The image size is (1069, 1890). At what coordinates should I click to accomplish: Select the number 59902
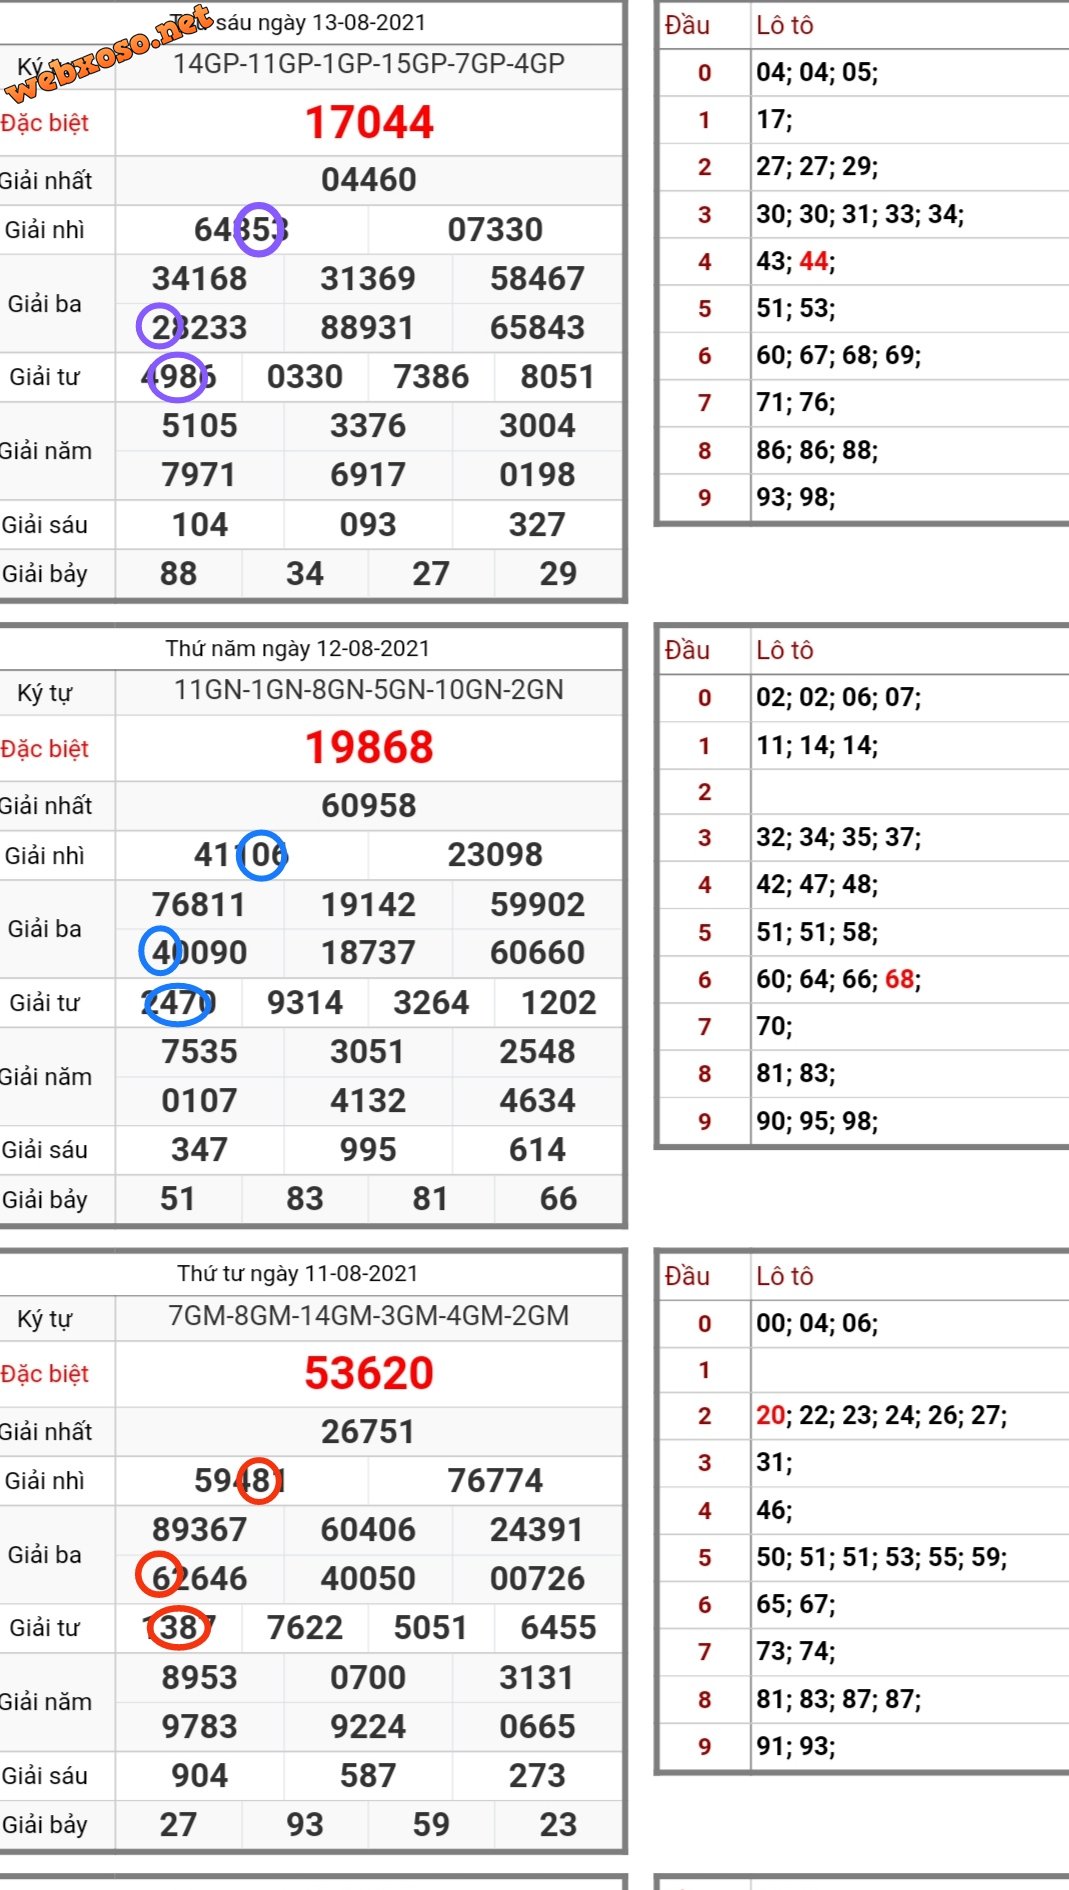pyautogui.click(x=537, y=905)
